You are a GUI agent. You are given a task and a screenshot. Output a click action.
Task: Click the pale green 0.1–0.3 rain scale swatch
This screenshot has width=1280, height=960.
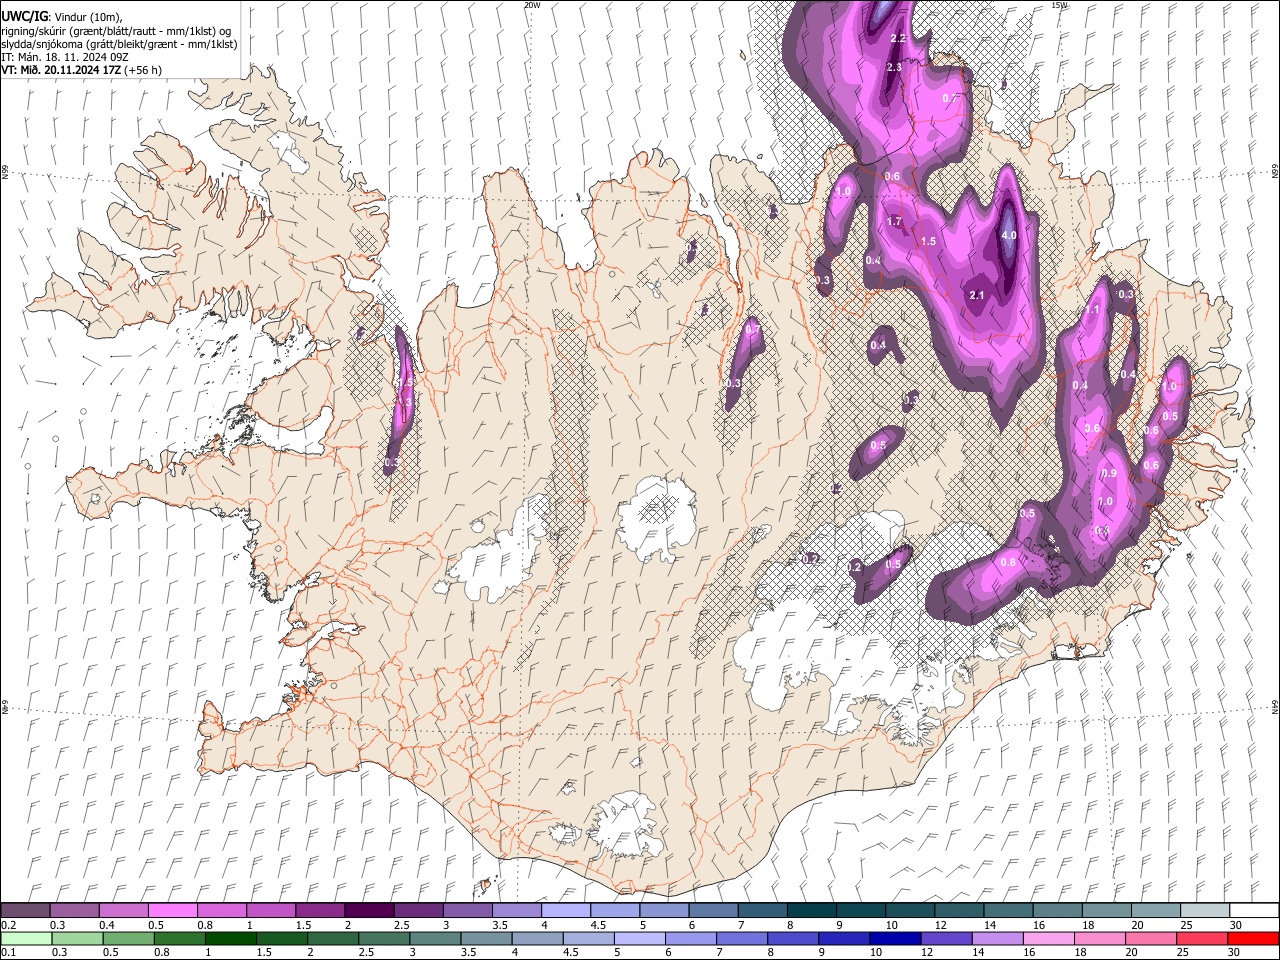coord(26,938)
